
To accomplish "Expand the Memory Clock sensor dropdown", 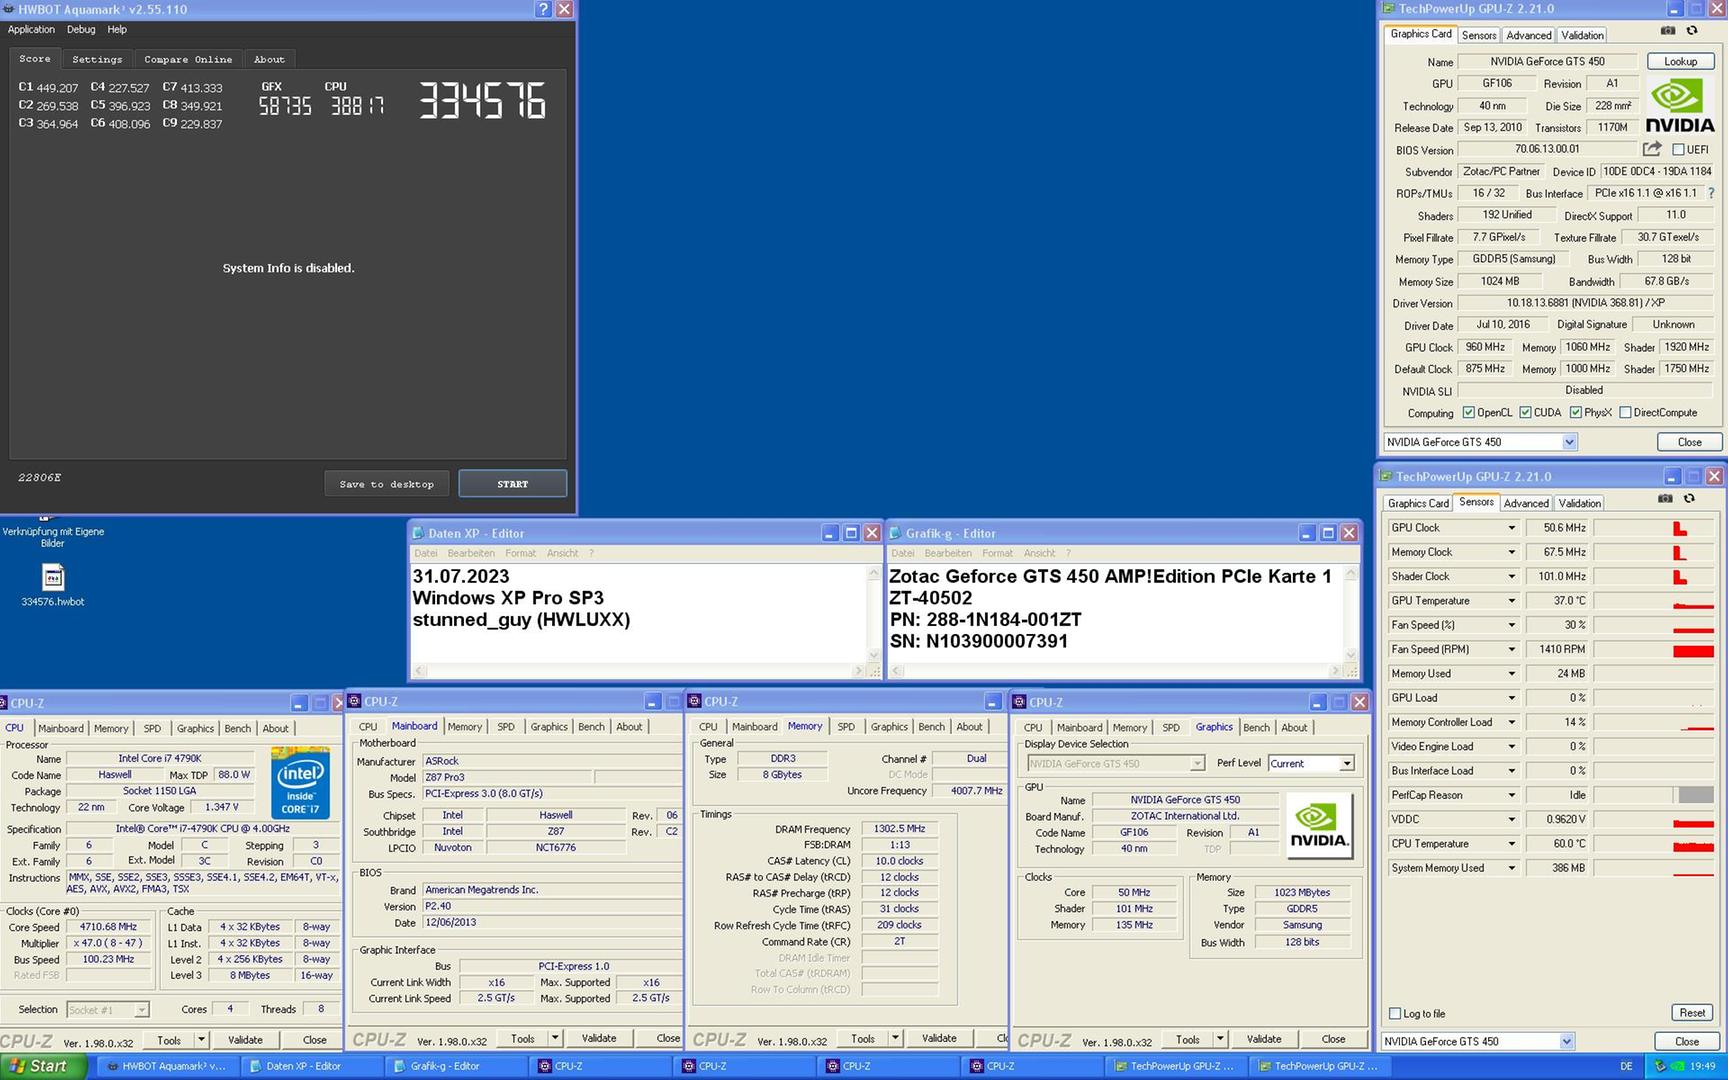I will pos(1511,552).
